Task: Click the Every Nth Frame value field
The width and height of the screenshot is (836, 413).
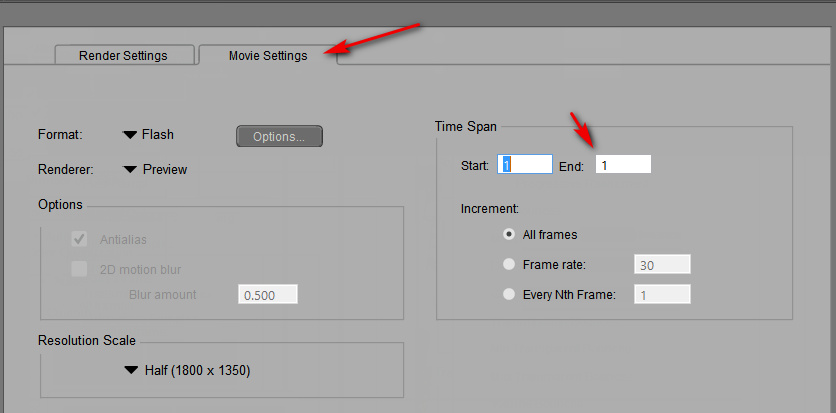Action: [x=662, y=295]
